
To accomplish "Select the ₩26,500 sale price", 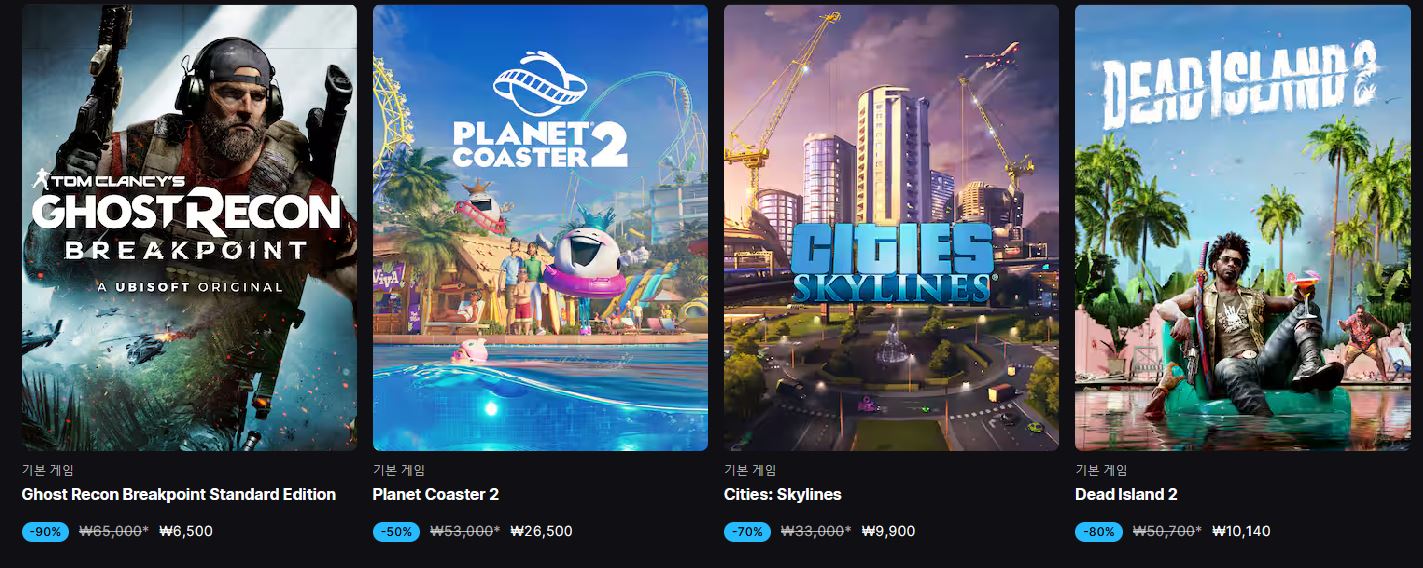I will (541, 532).
